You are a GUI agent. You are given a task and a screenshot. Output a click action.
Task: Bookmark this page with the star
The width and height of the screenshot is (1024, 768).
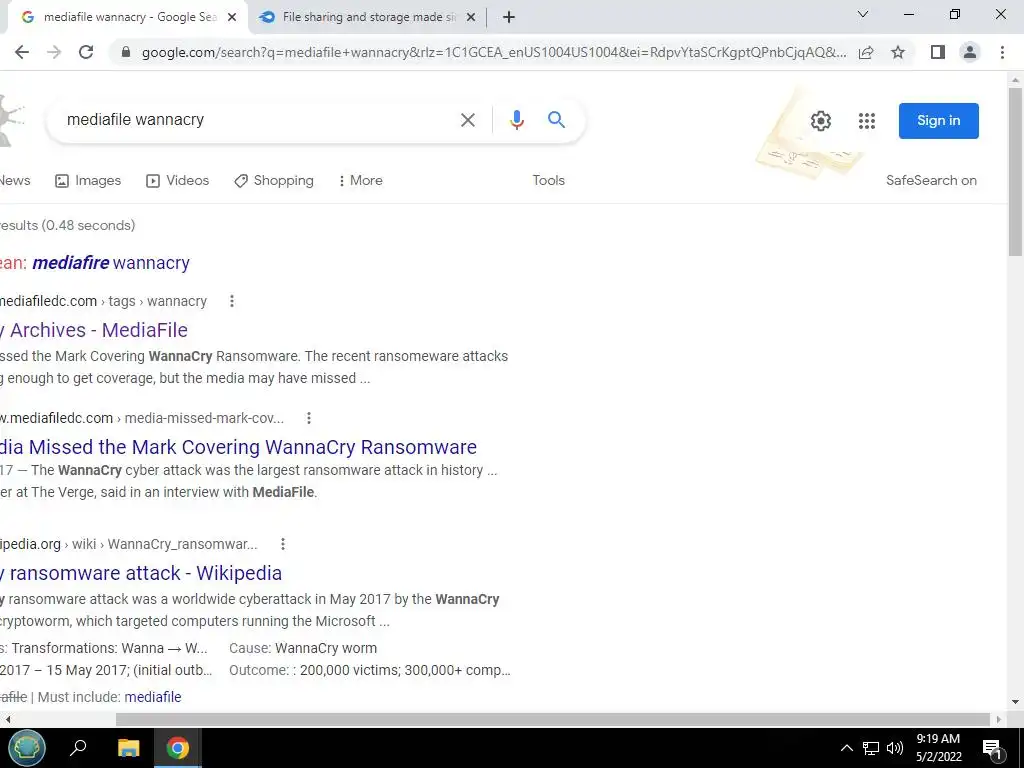(898, 52)
